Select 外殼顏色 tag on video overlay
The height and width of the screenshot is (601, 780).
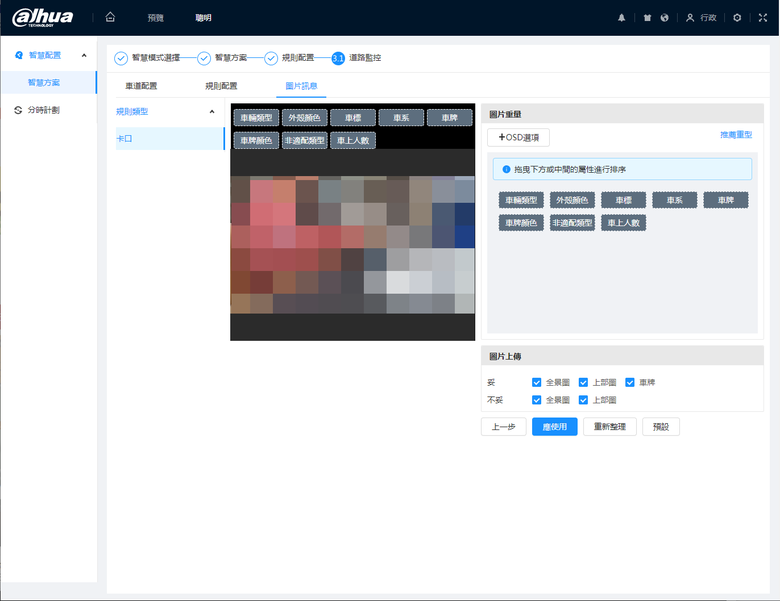point(304,117)
